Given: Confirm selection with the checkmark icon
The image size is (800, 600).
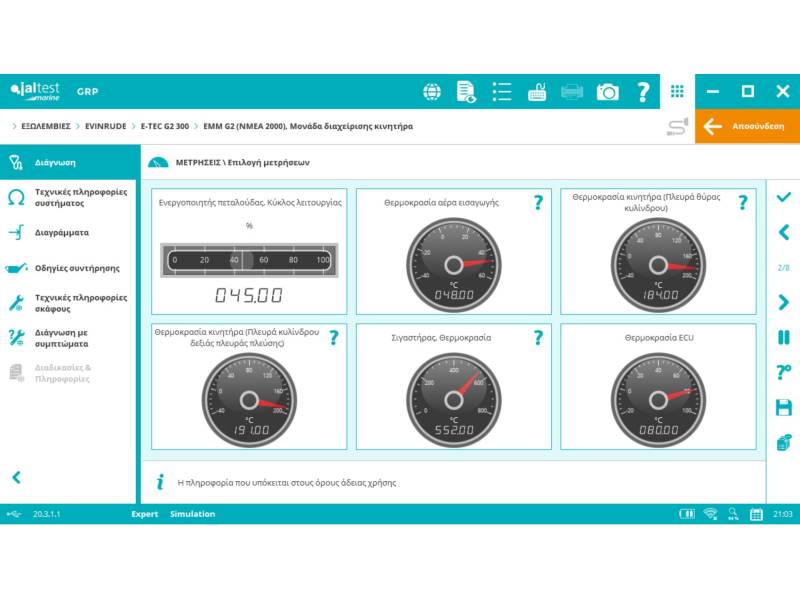Looking at the screenshot, I should 783,197.
